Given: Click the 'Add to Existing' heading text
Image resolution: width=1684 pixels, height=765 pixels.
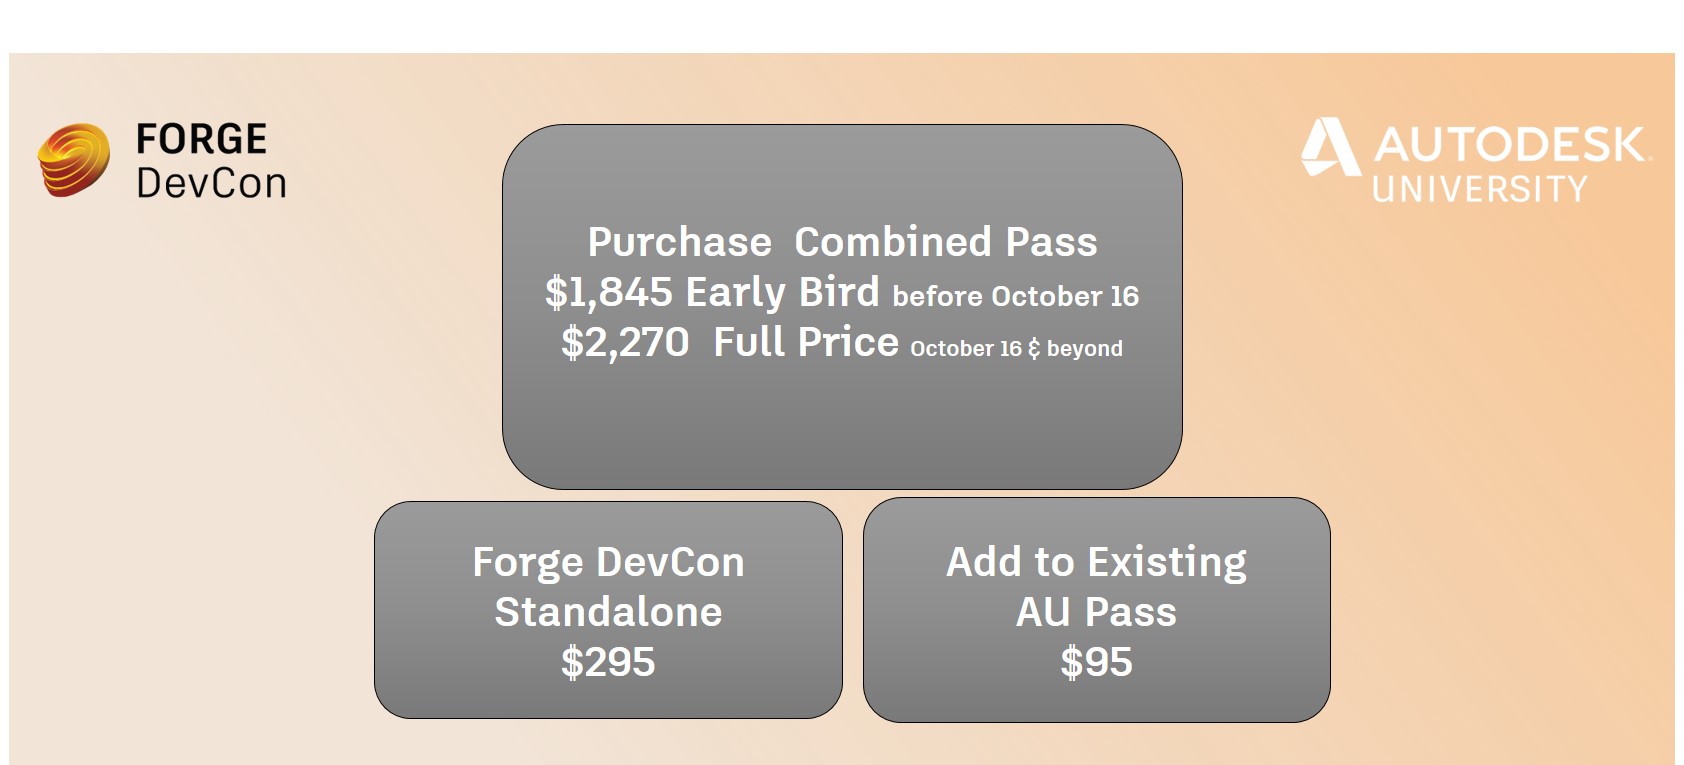Looking at the screenshot, I should point(1096,562).
